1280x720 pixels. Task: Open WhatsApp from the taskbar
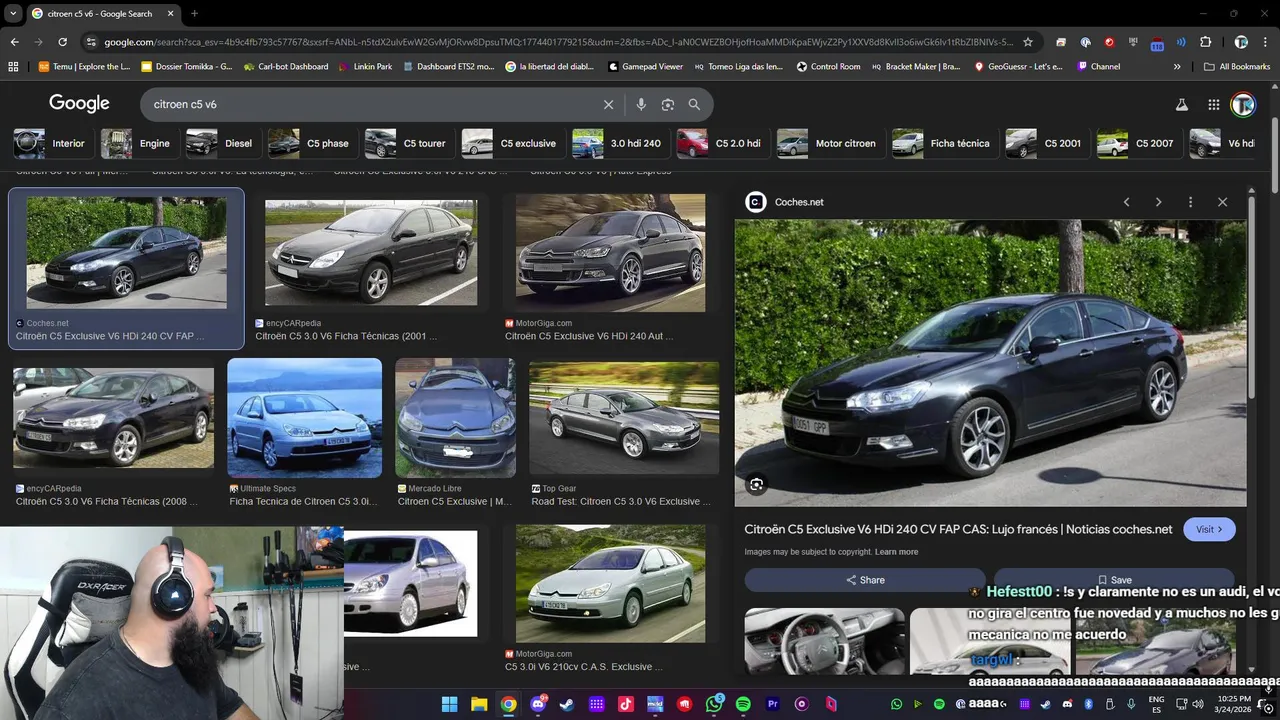(714, 704)
